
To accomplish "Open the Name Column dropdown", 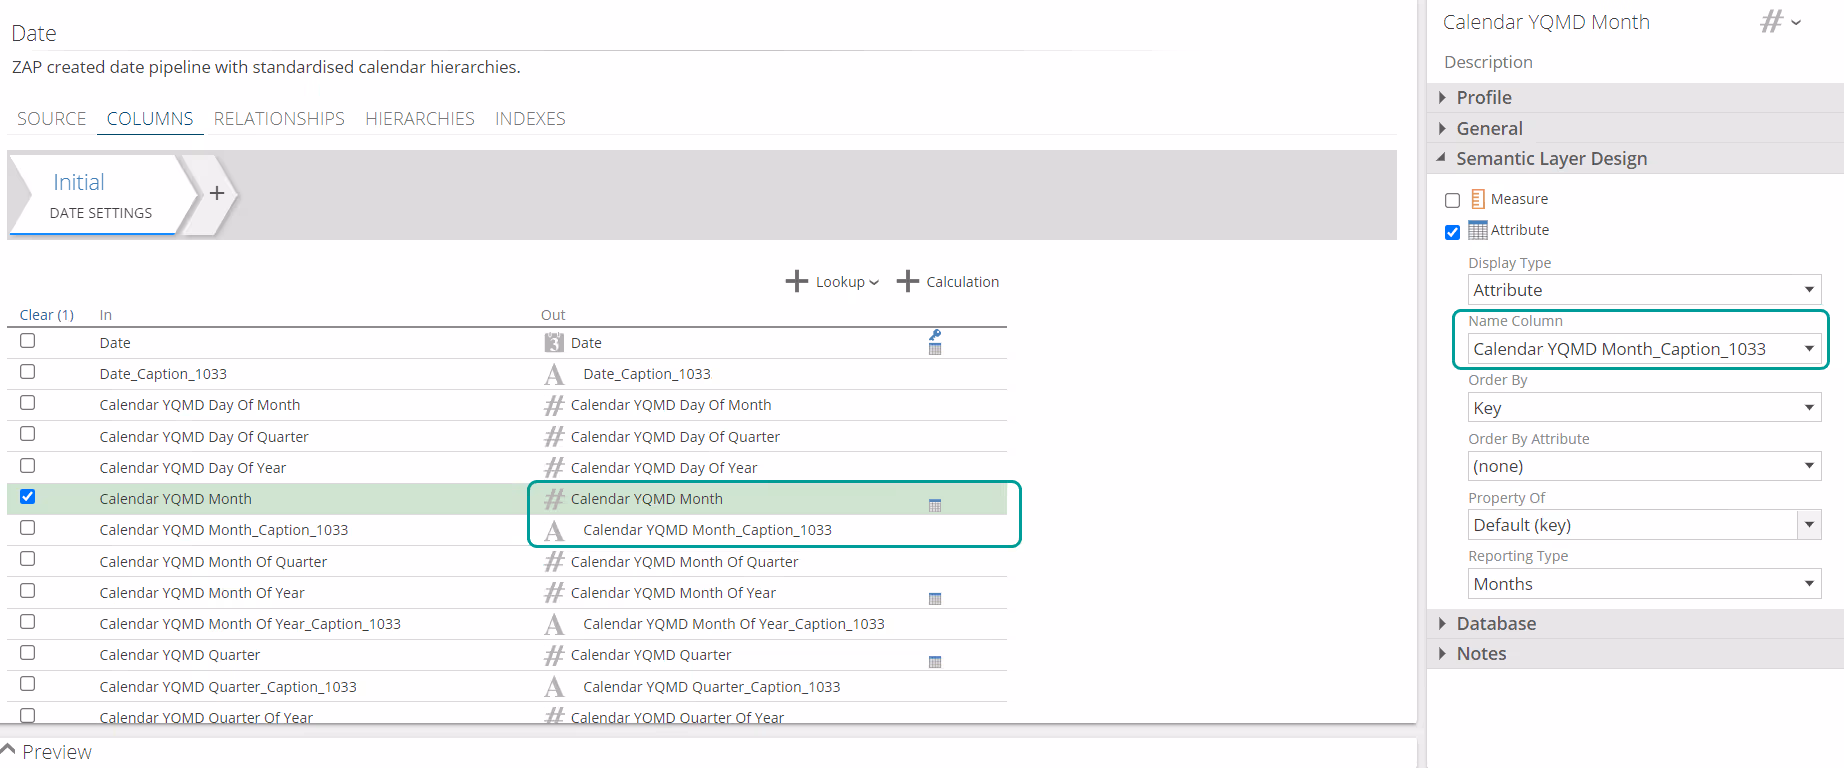I will coord(1643,349).
